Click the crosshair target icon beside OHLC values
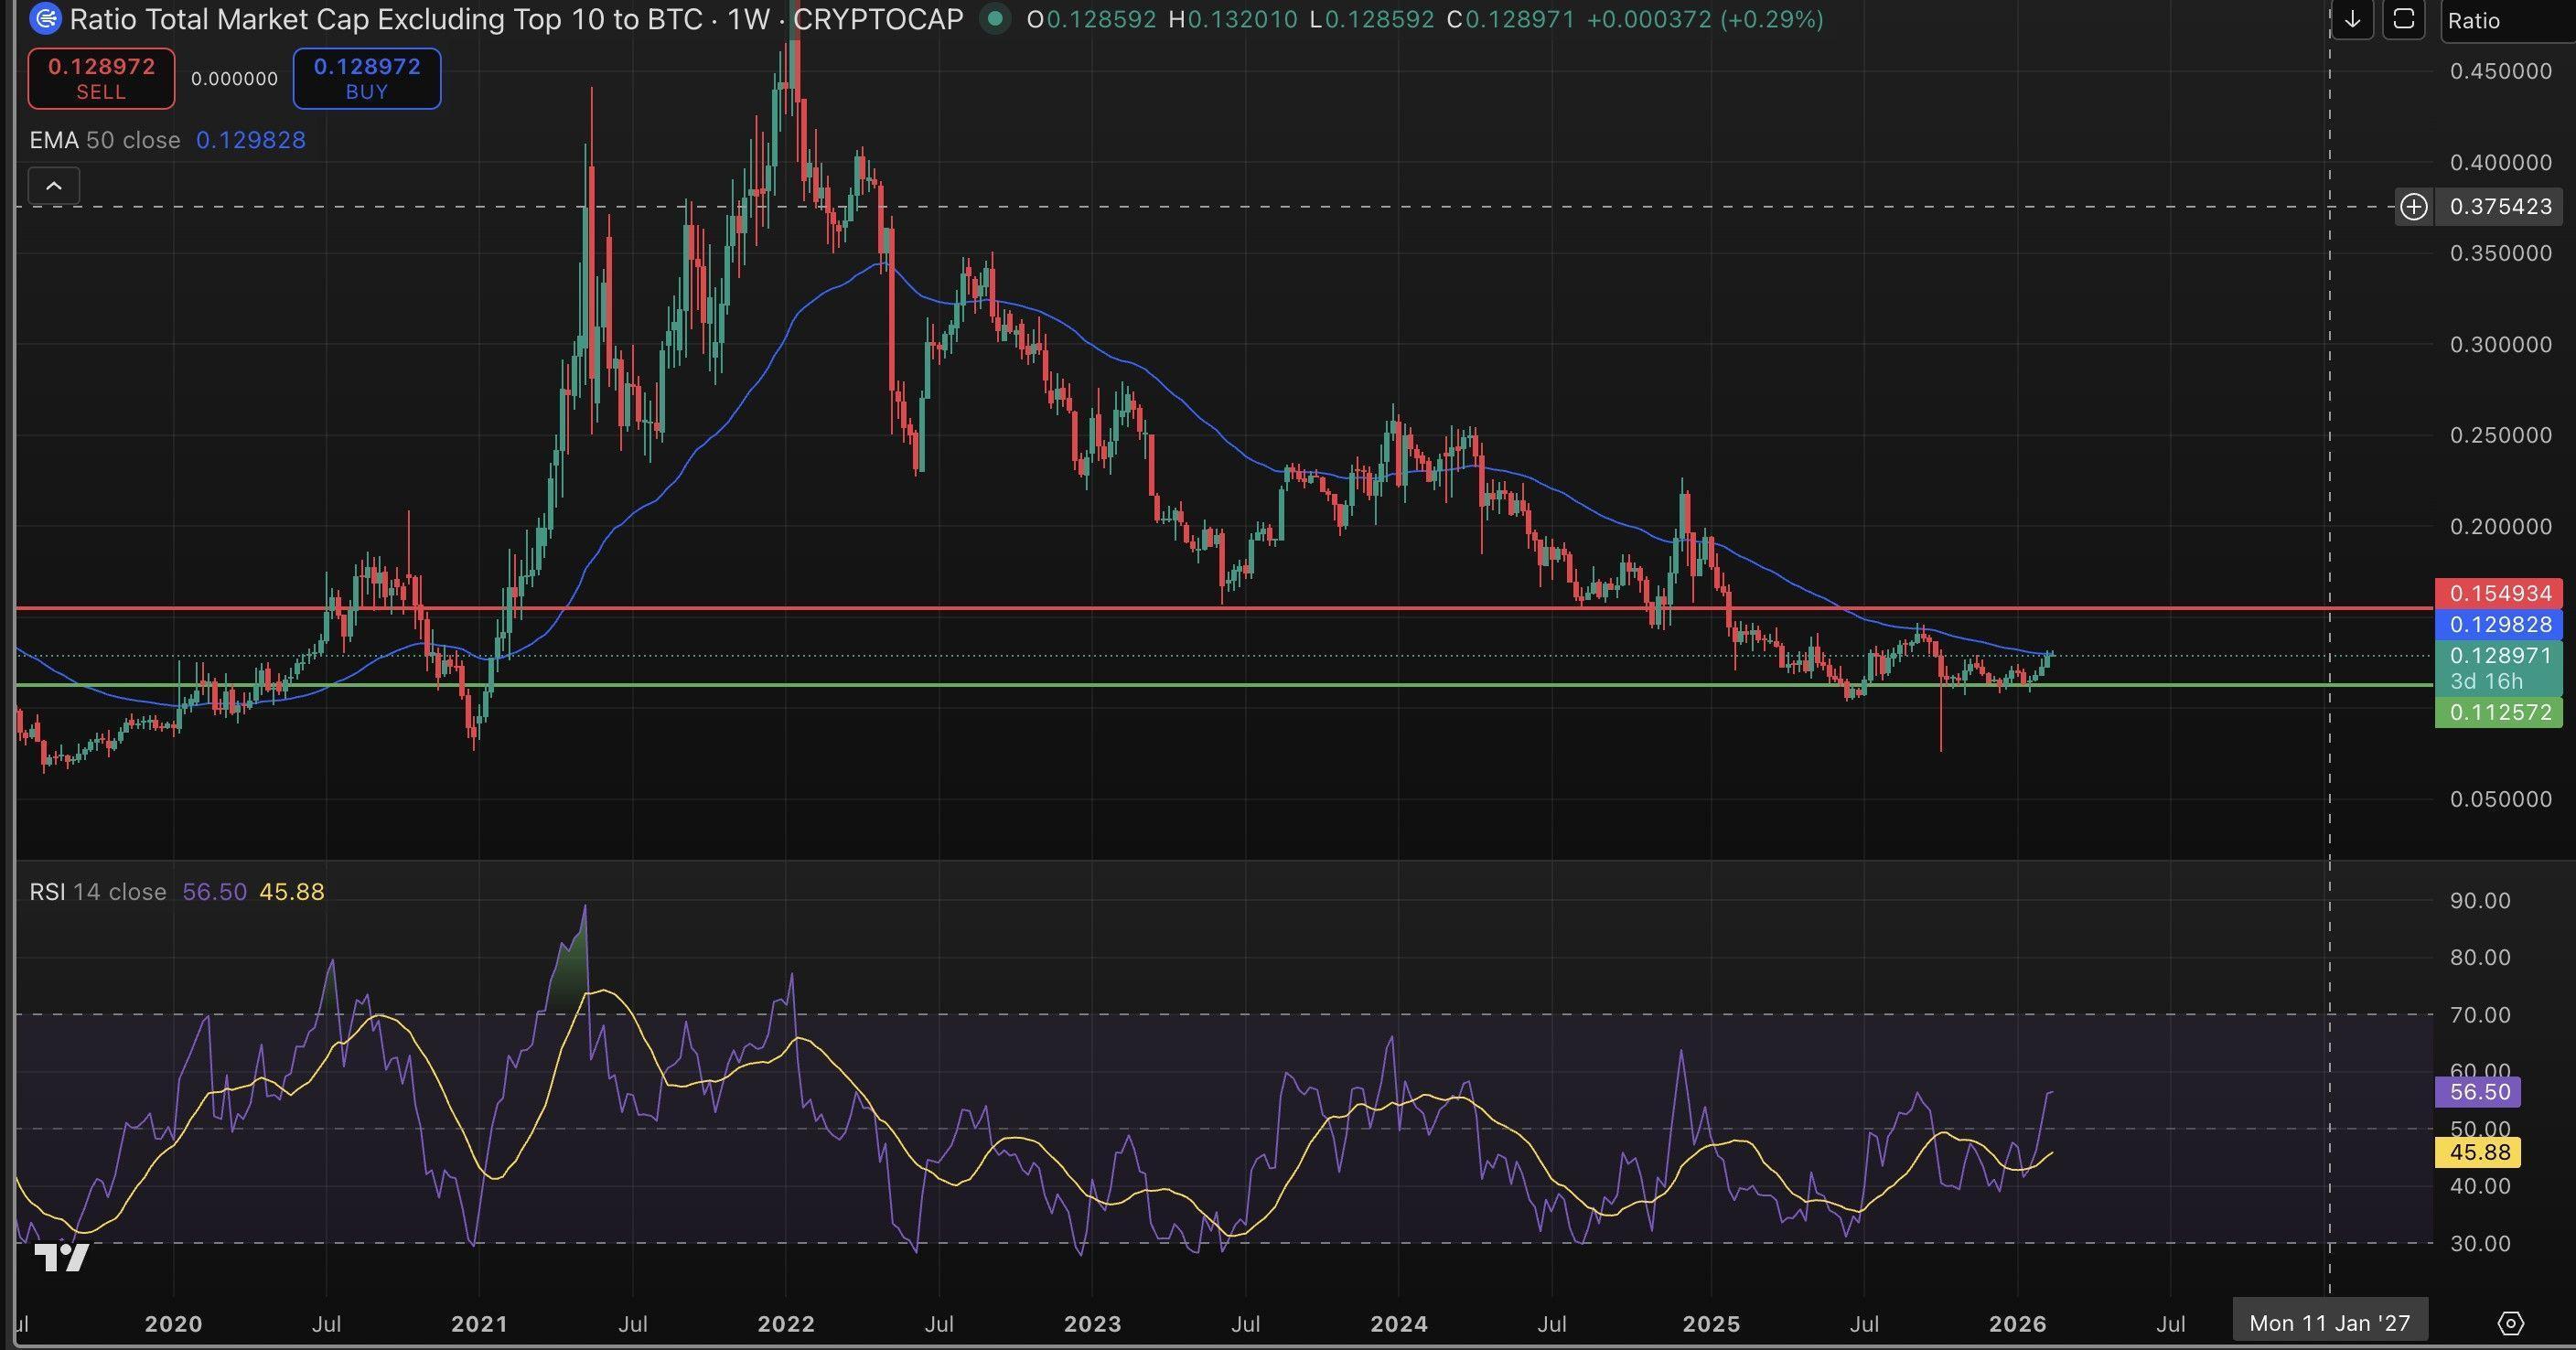This screenshot has width=2576, height=1350. (x=996, y=19)
